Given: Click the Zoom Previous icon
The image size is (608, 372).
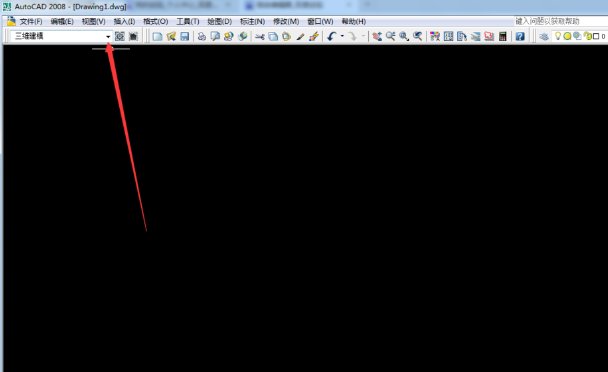Looking at the screenshot, I should tap(418, 36).
